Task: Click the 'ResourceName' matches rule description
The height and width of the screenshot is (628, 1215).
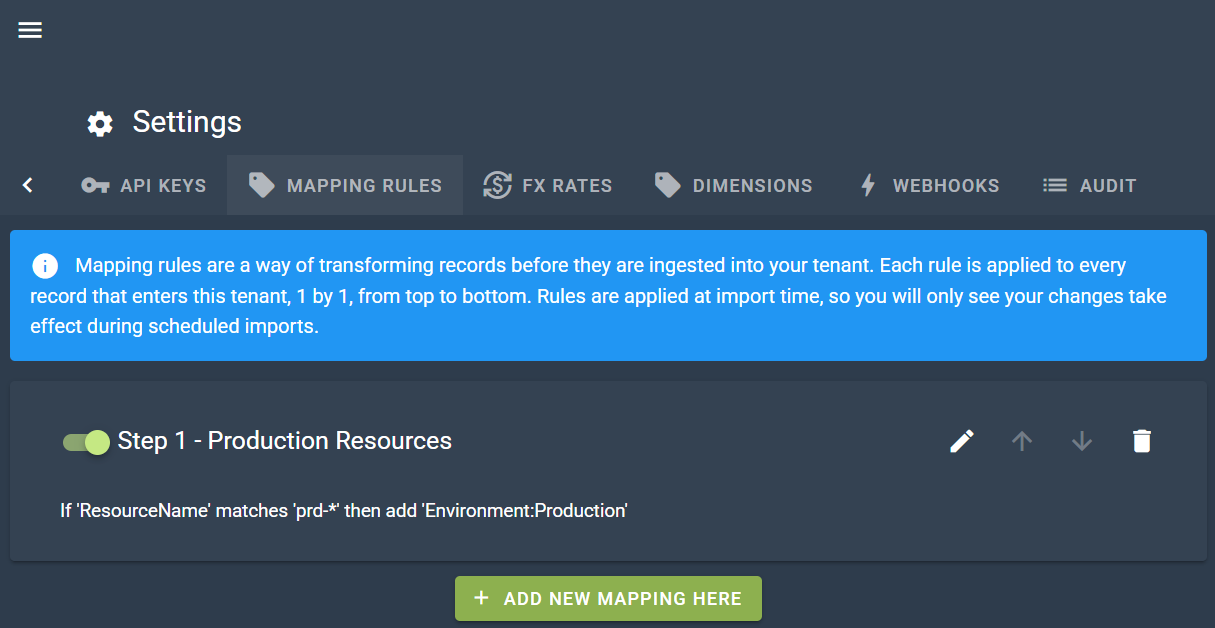Action: [x=344, y=511]
